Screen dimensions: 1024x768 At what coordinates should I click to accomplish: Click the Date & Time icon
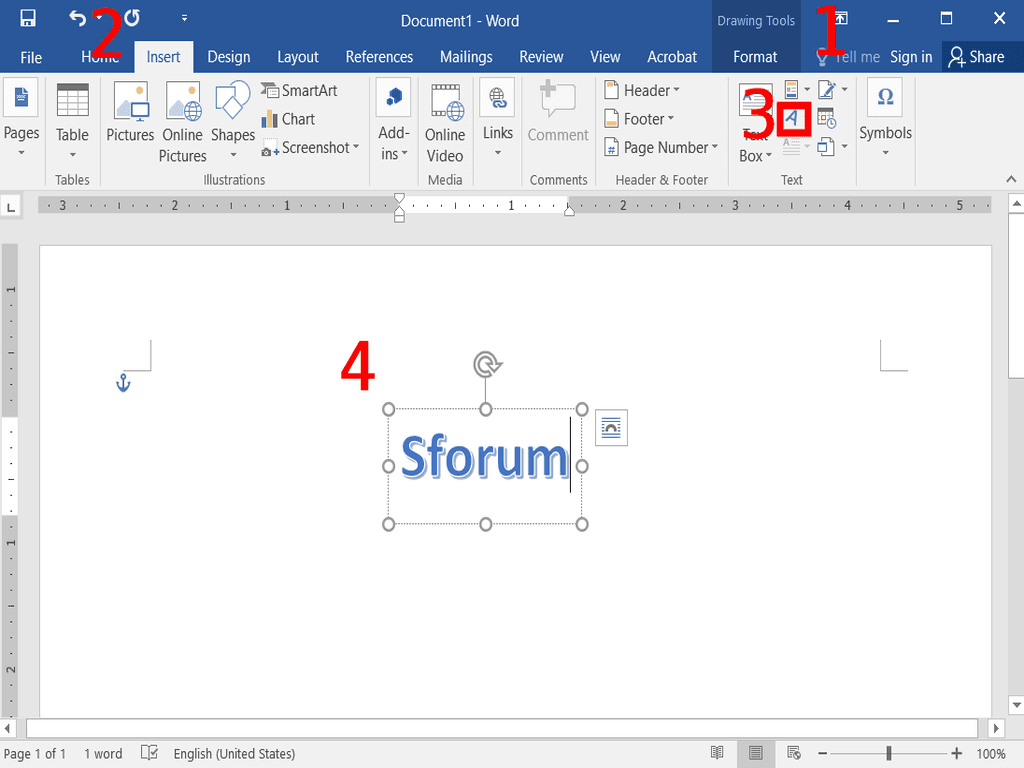point(826,119)
